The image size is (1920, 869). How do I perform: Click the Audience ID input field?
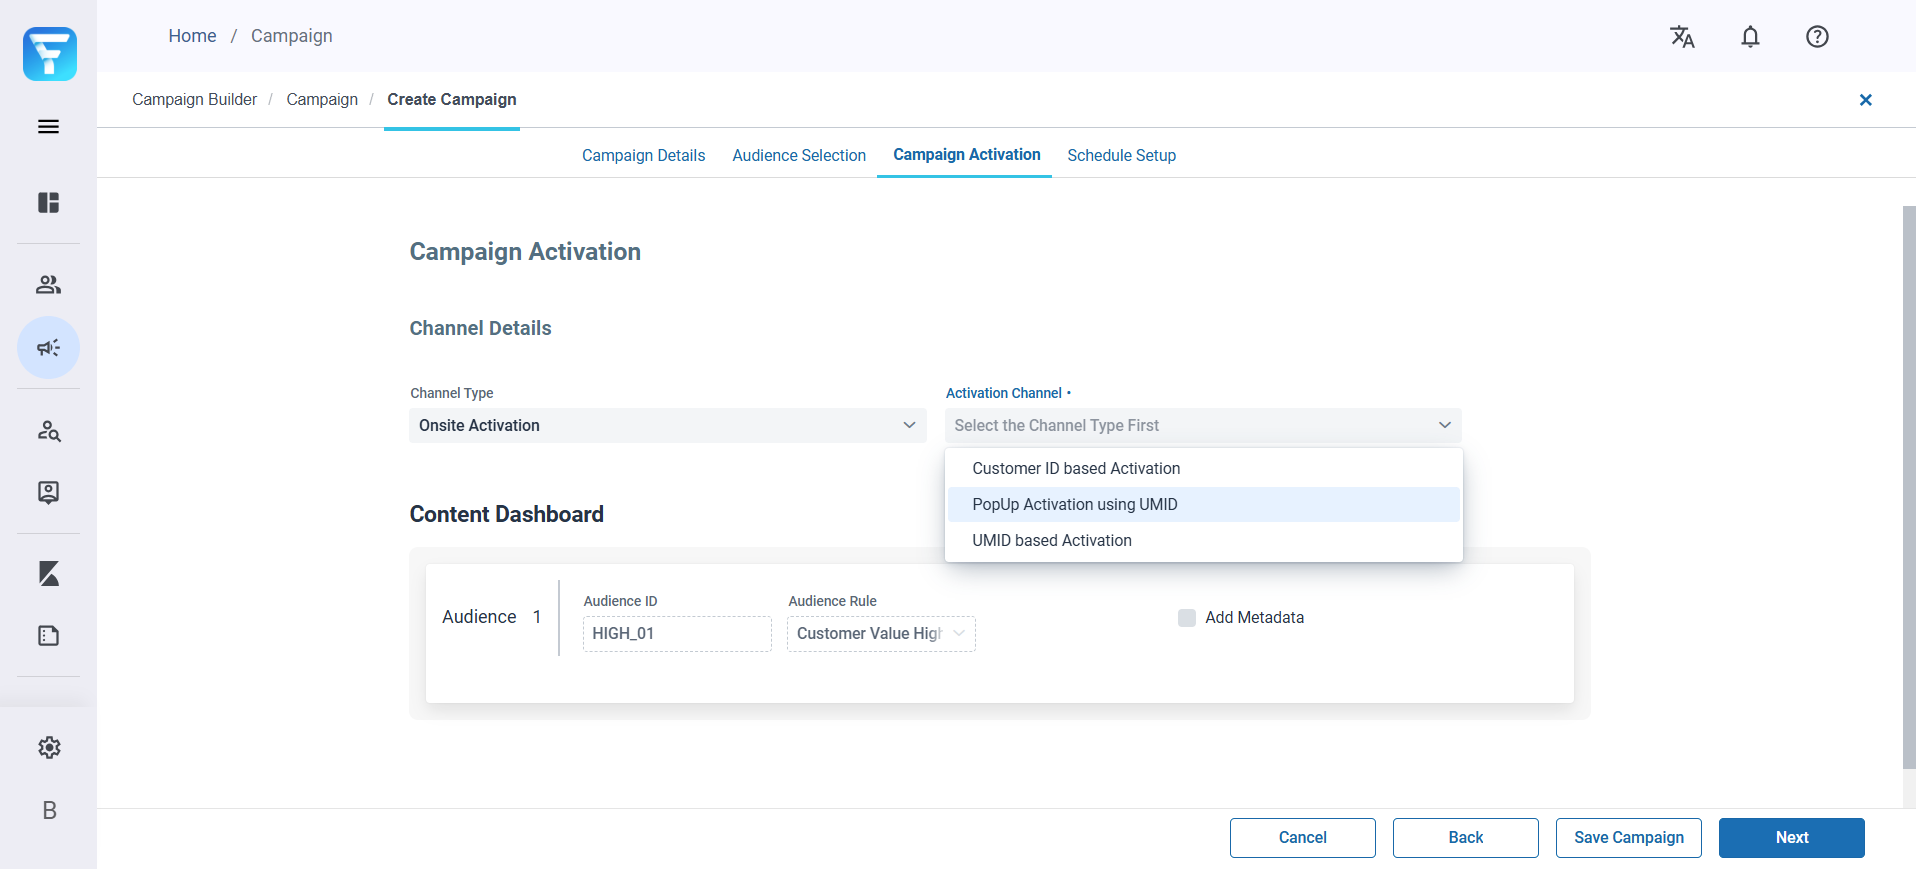point(677,634)
